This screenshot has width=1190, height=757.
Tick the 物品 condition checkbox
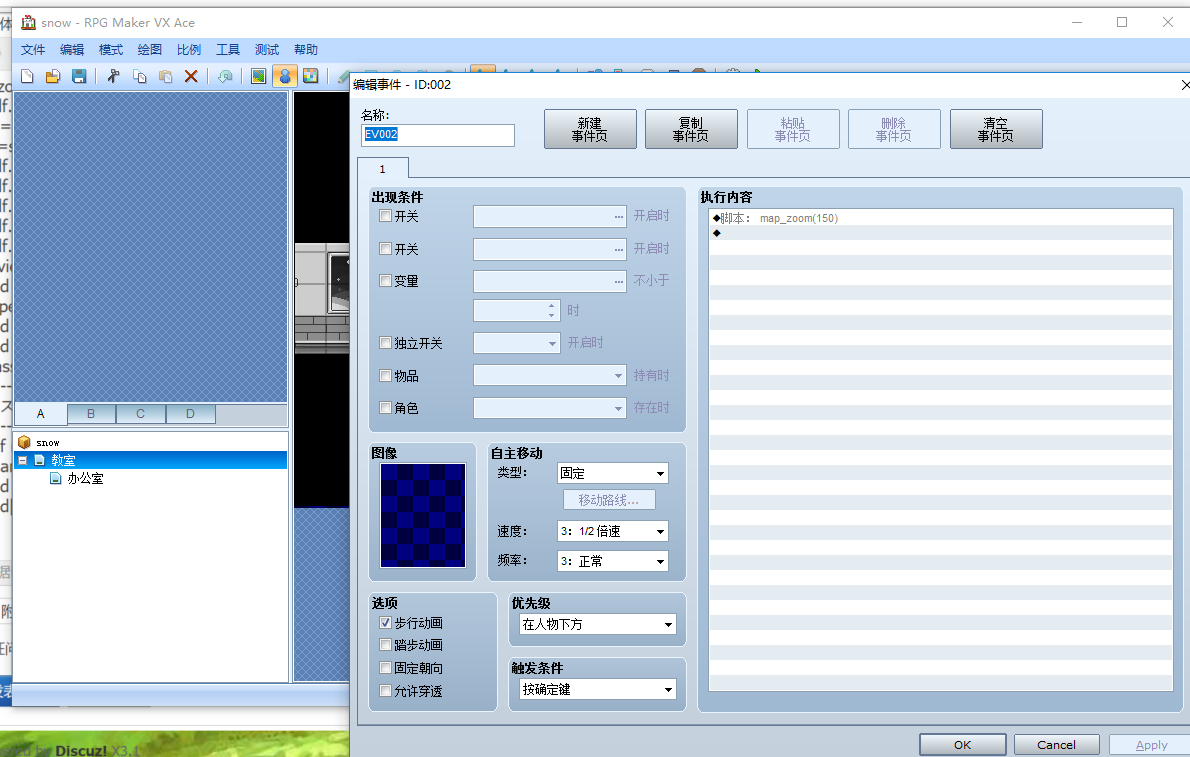point(386,376)
